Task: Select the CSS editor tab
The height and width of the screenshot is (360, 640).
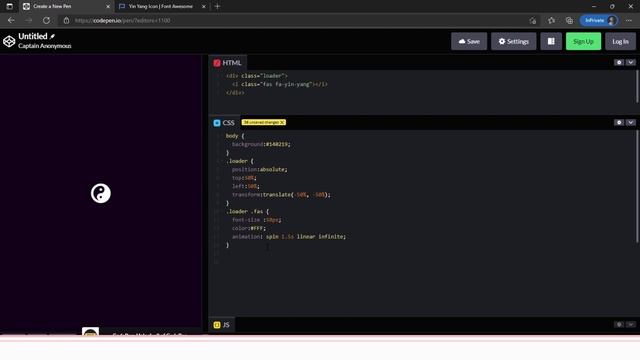Action: point(224,122)
